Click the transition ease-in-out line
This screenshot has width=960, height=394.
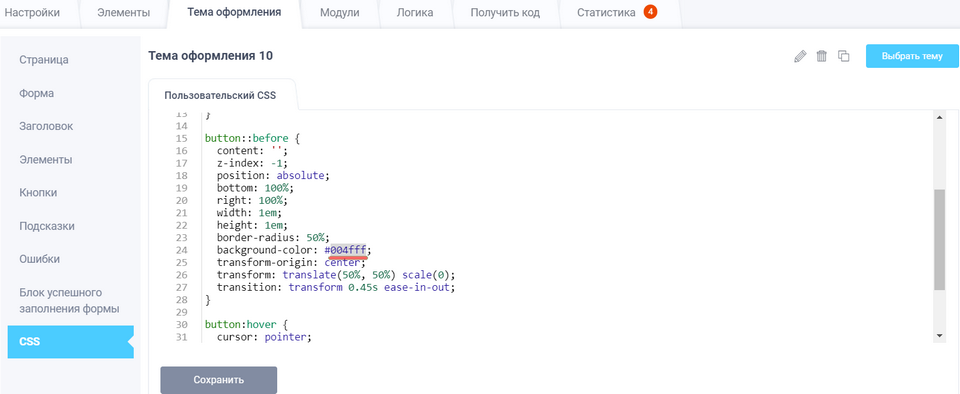(336, 287)
